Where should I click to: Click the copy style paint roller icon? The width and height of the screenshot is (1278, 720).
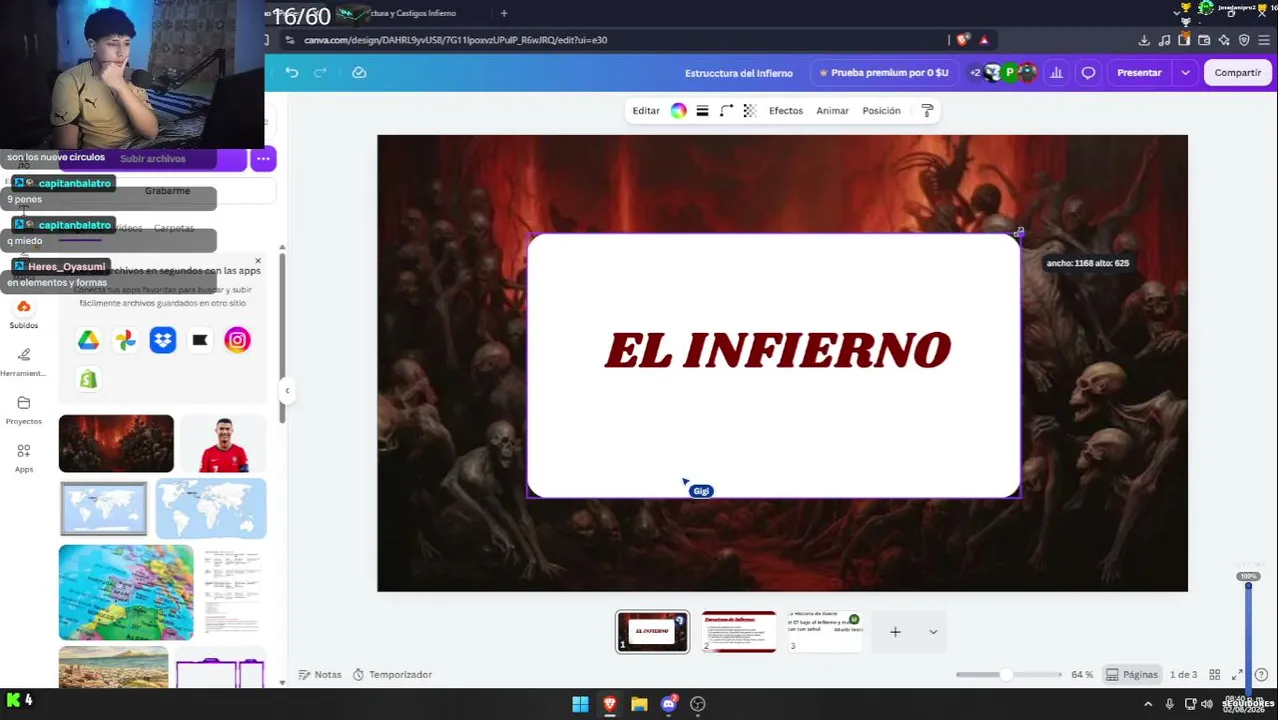coord(927,111)
